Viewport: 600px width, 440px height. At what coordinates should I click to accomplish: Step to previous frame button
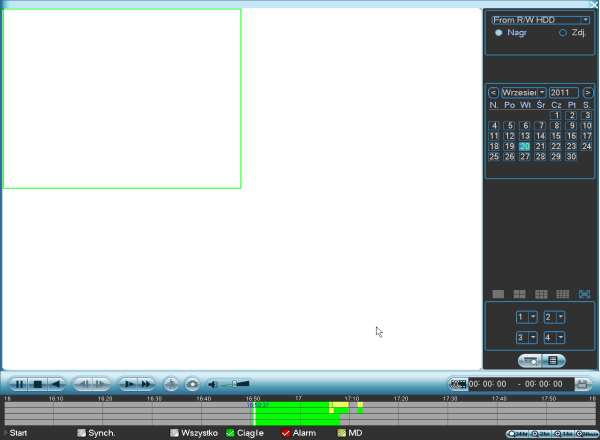tap(84, 384)
